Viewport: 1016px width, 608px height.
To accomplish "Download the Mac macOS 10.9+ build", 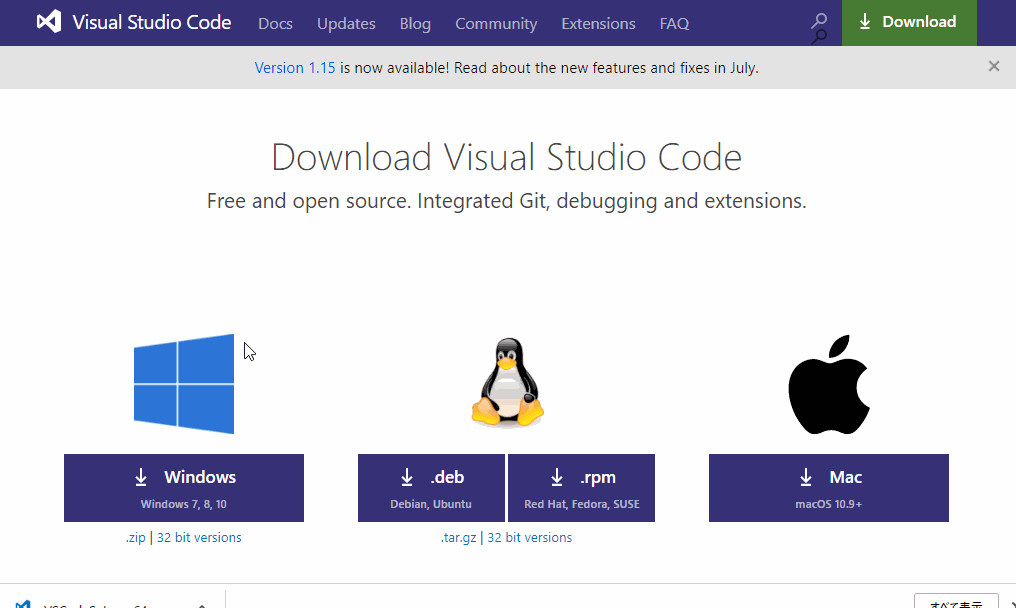I will (829, 488).
